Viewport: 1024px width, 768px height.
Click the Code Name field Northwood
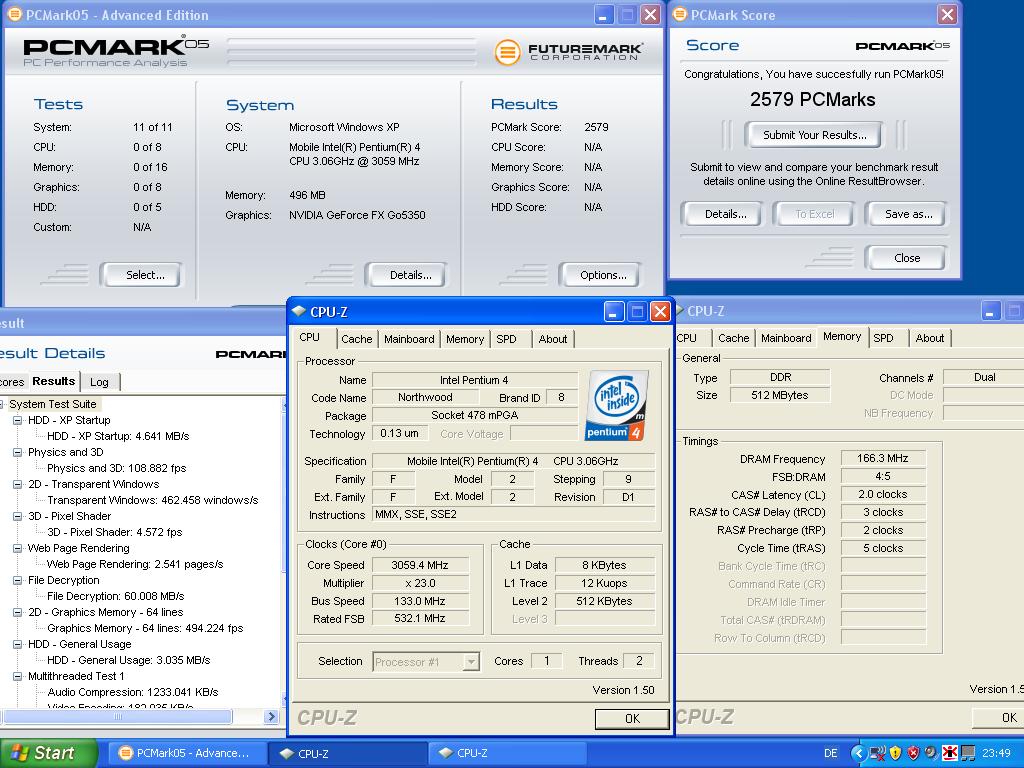pos(424,397)
